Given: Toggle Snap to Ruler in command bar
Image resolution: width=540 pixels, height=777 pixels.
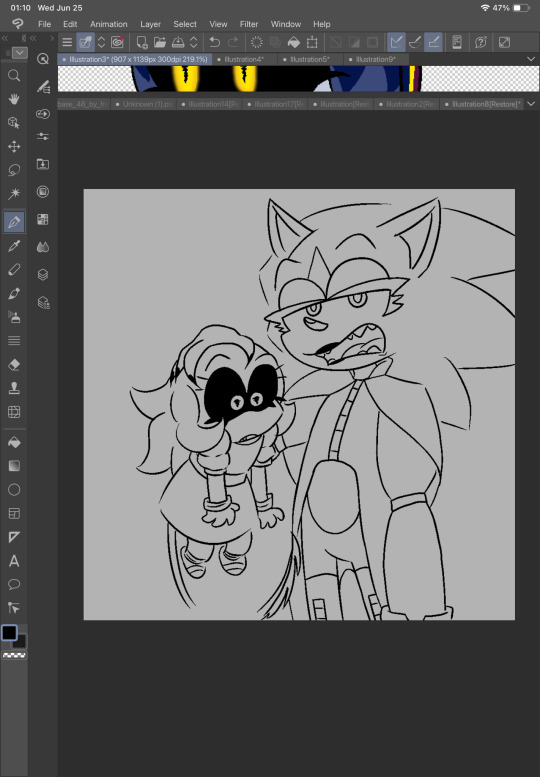Looking at the screenshot, I should (x=396, y=43).
